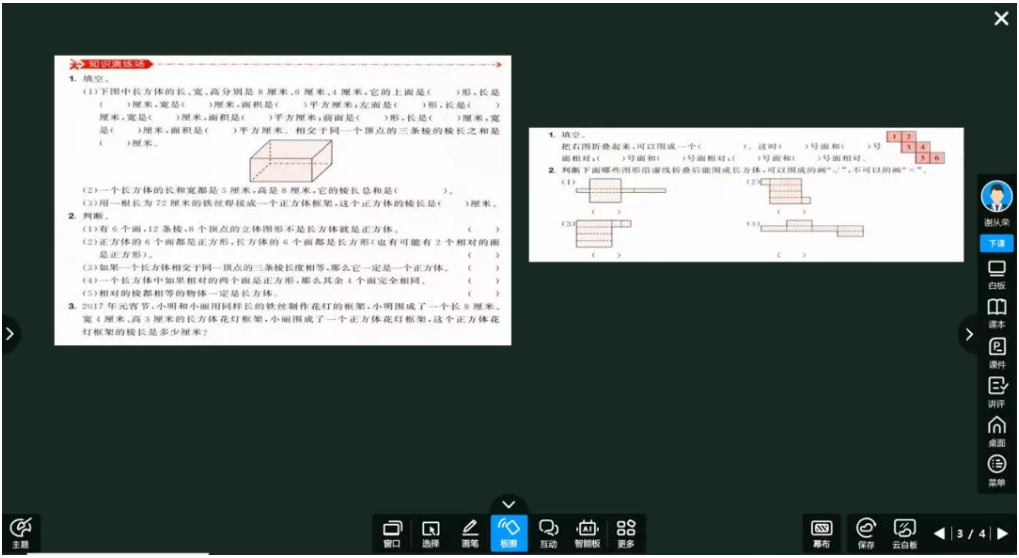Launch the 智能板 AI board
The height and width of the screenshot is (558, 1019).
[587, 532]
